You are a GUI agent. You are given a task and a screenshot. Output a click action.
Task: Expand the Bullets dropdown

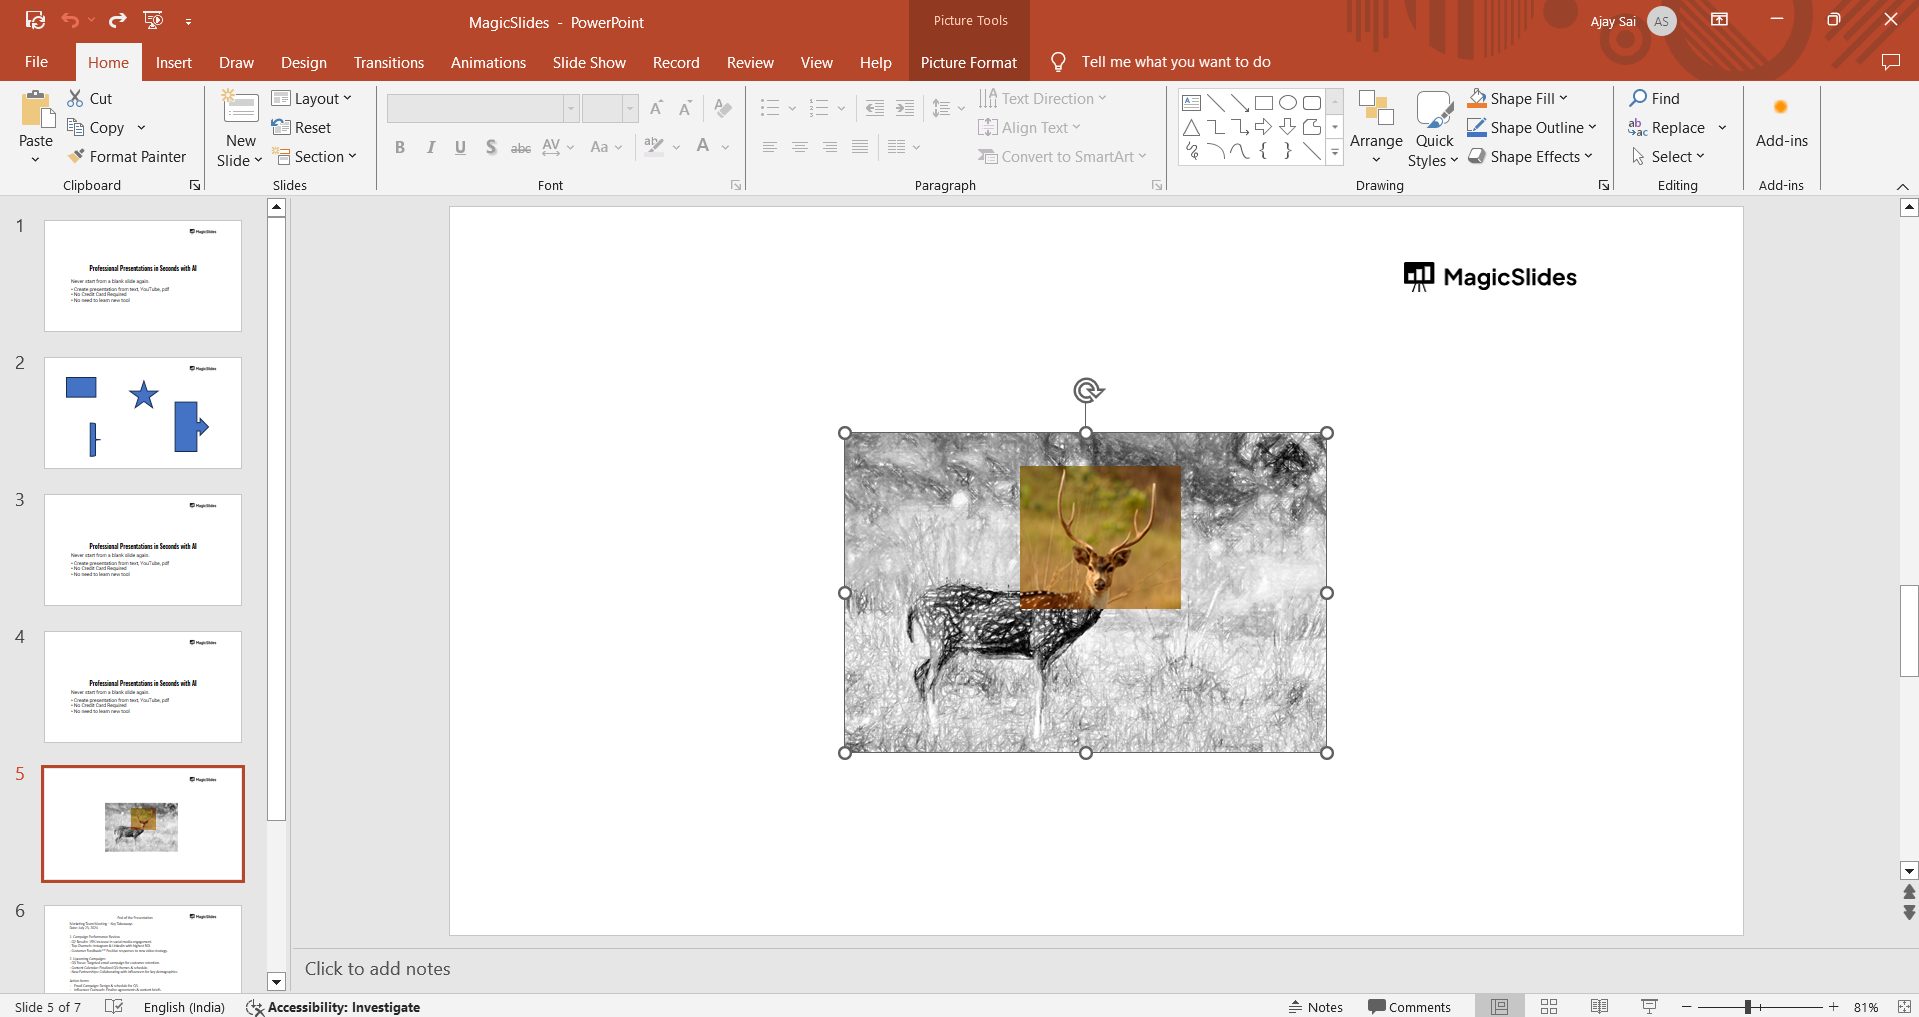pos(792,108)
